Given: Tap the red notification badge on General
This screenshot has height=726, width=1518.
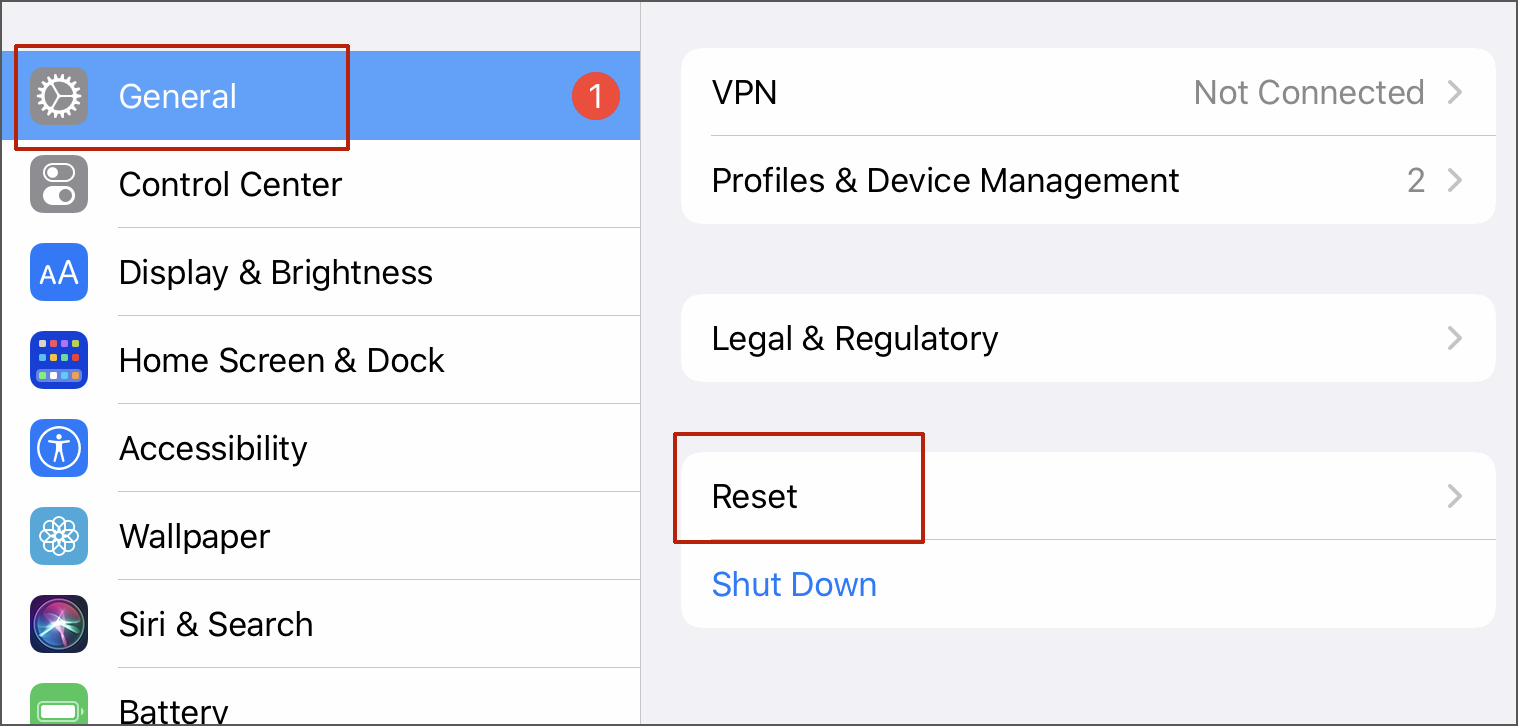Looking at the screenshot, I should coord(596,96).
